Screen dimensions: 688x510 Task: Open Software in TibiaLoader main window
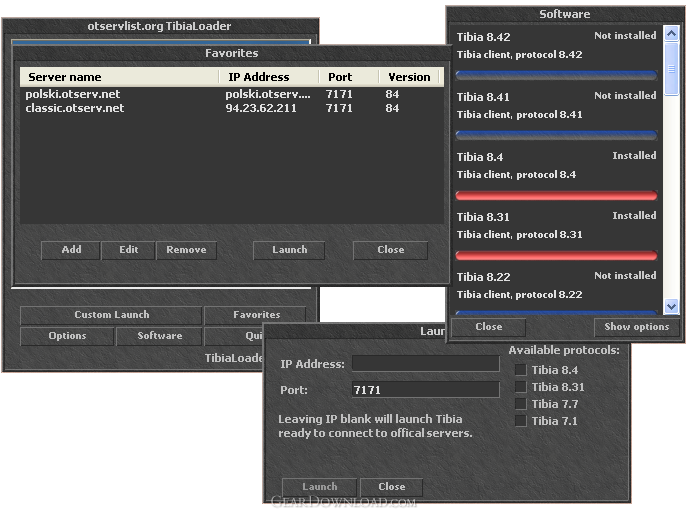(x=159, y=336)
